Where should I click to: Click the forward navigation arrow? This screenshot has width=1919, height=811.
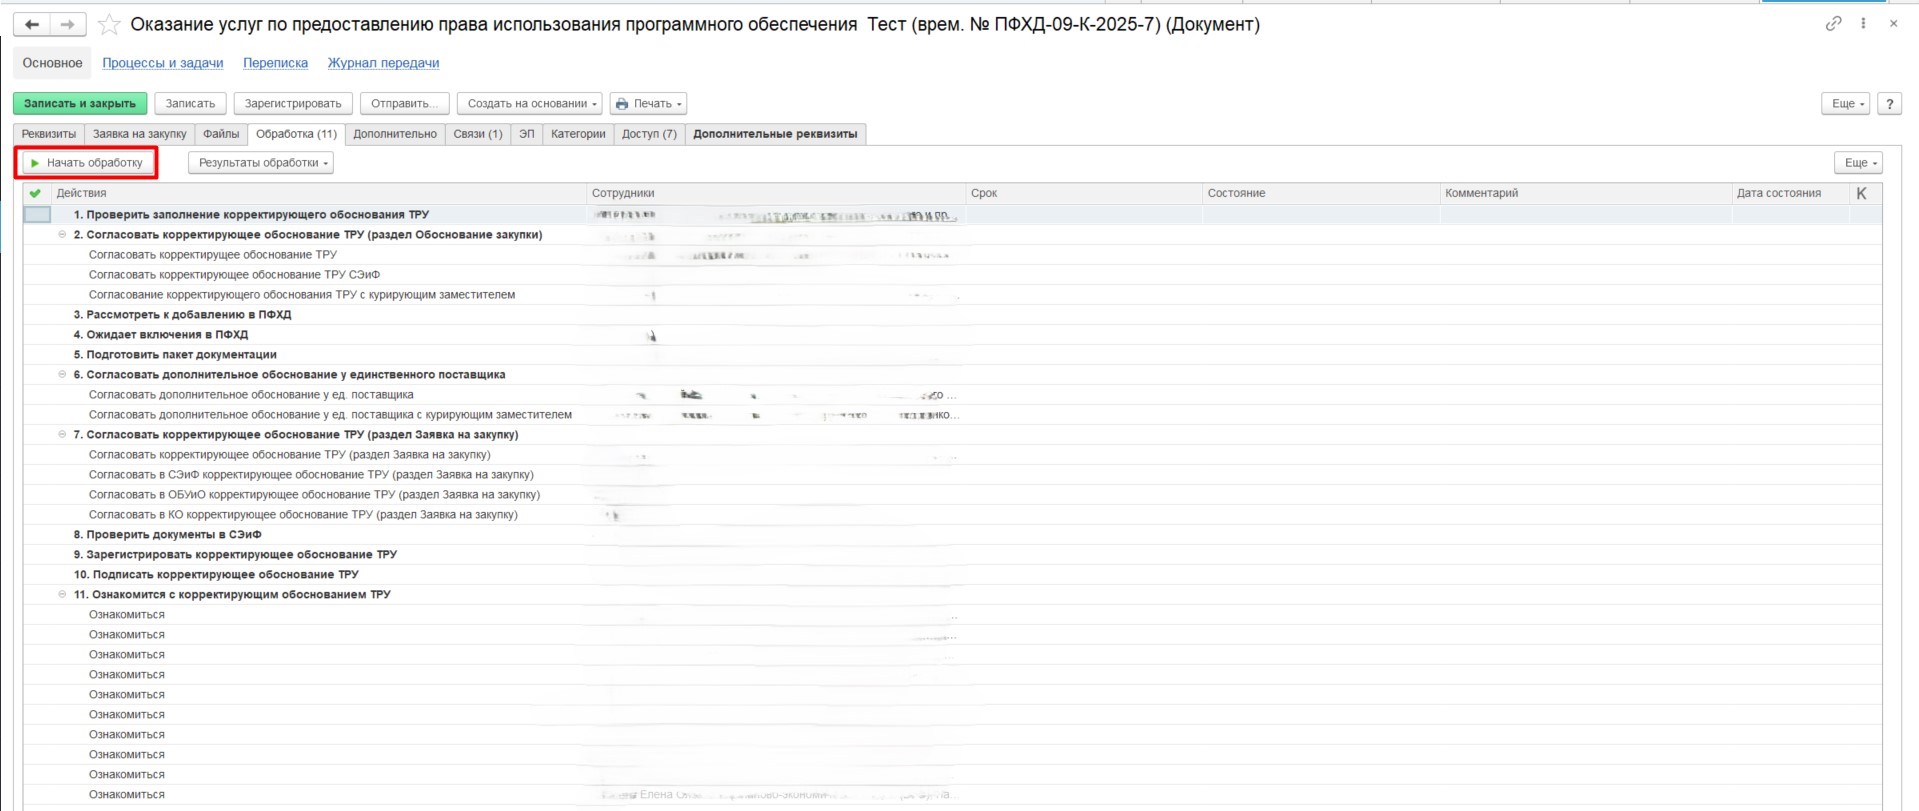[x=67, y=24]
